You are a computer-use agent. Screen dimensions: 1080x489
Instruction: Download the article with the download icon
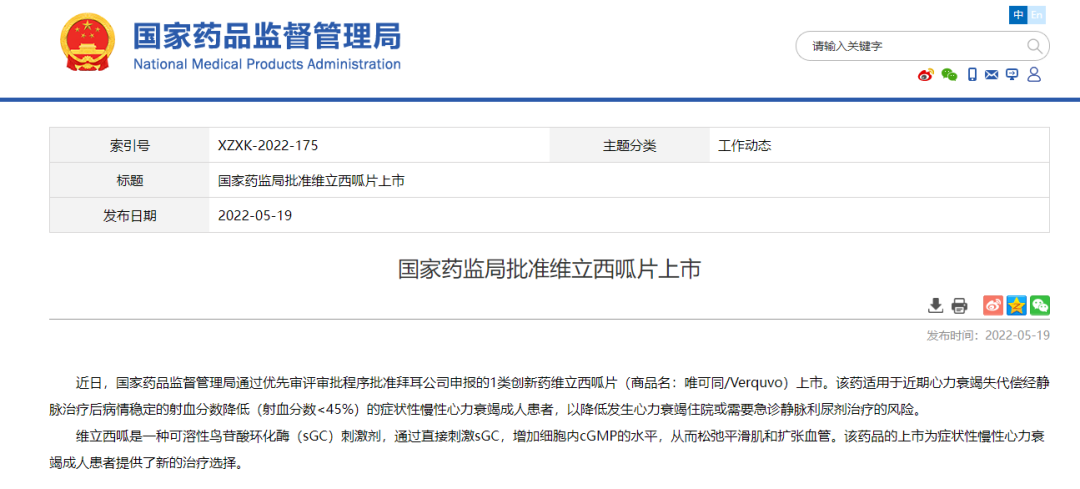[936, 305]
